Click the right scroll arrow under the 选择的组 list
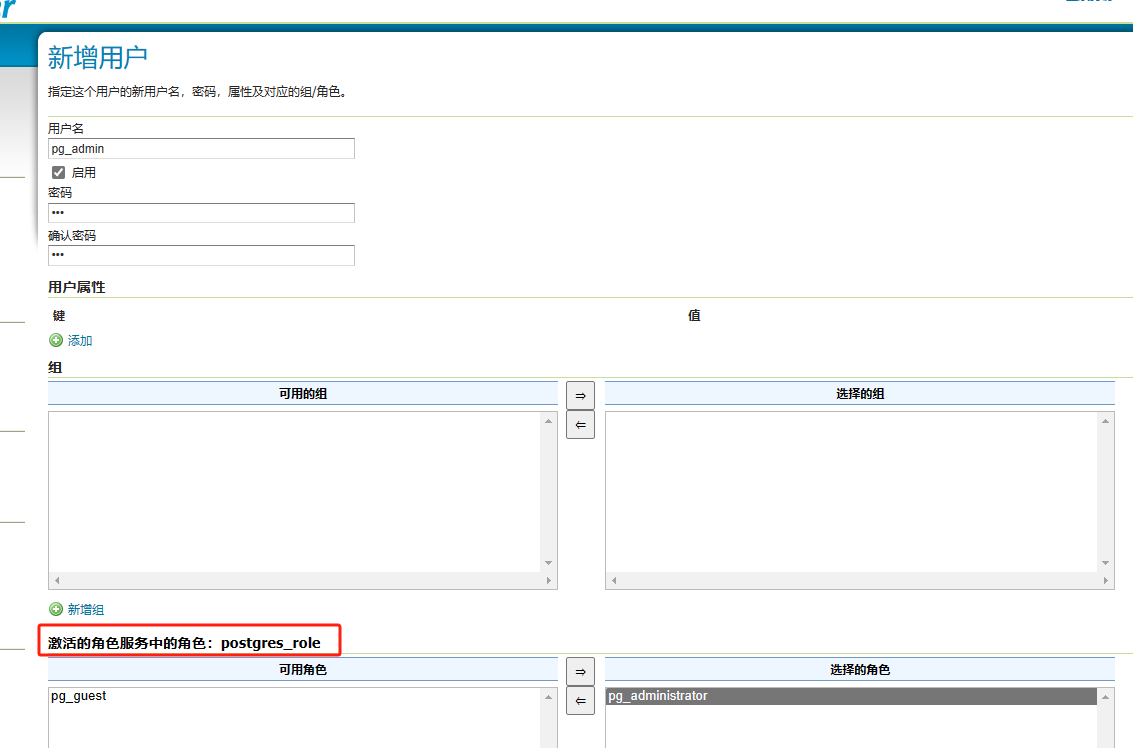This screenshot has width=1133, height=748. [x=1105, y=580]
